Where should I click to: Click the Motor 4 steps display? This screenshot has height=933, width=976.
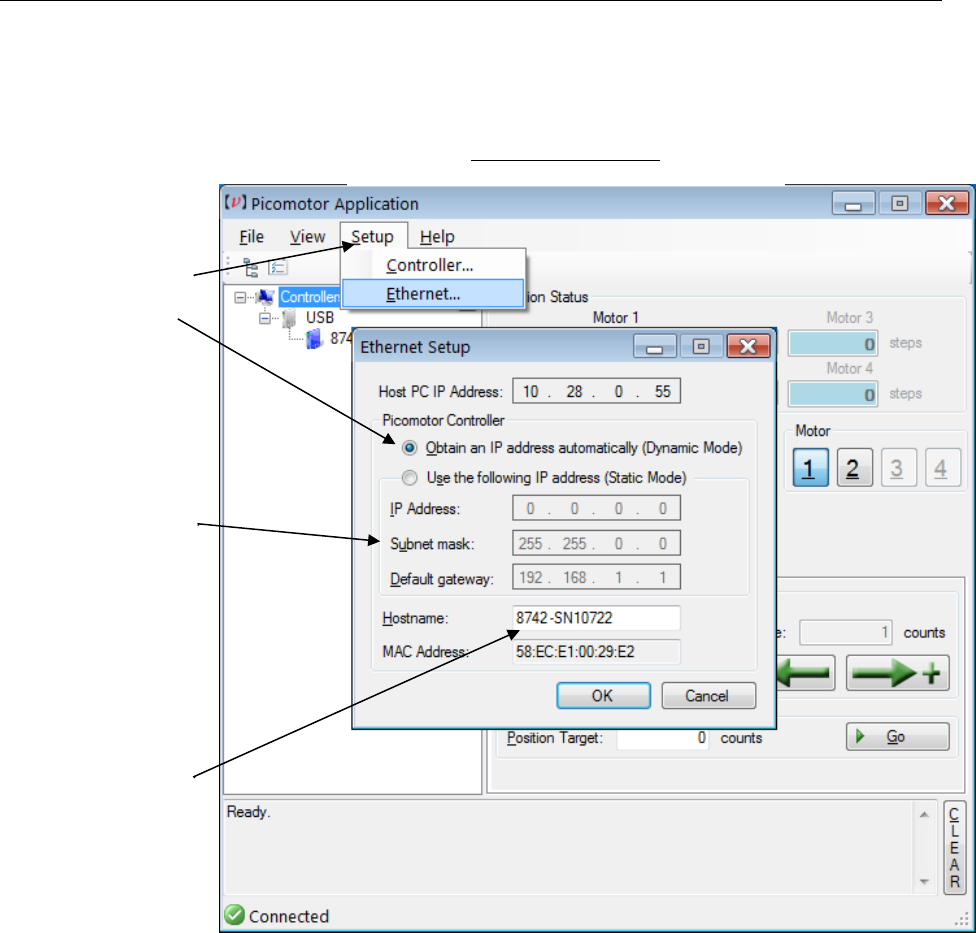[833, 394]
